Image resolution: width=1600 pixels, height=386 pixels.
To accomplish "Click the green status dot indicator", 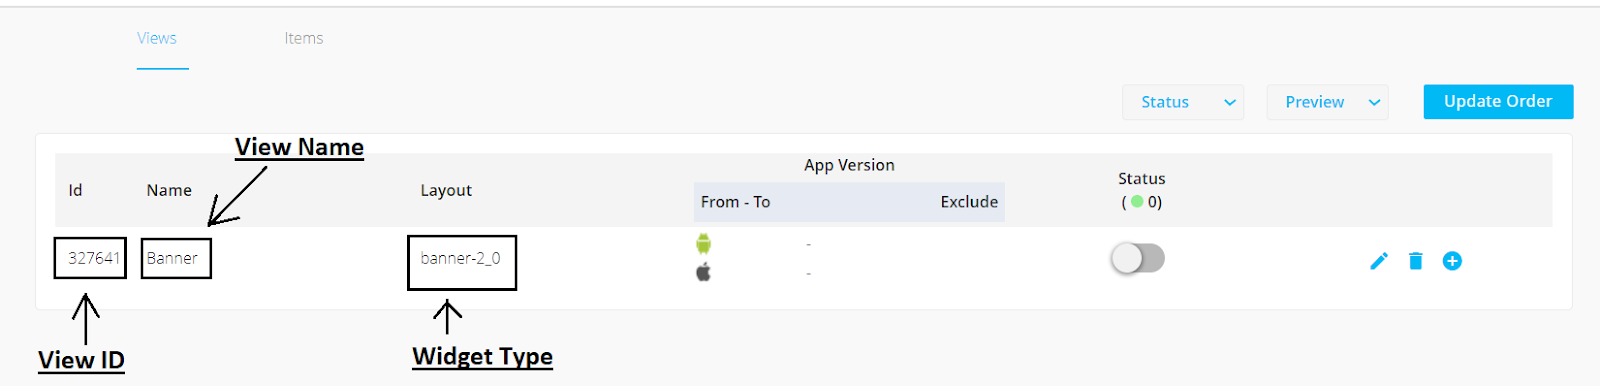I will [1137, 201].
